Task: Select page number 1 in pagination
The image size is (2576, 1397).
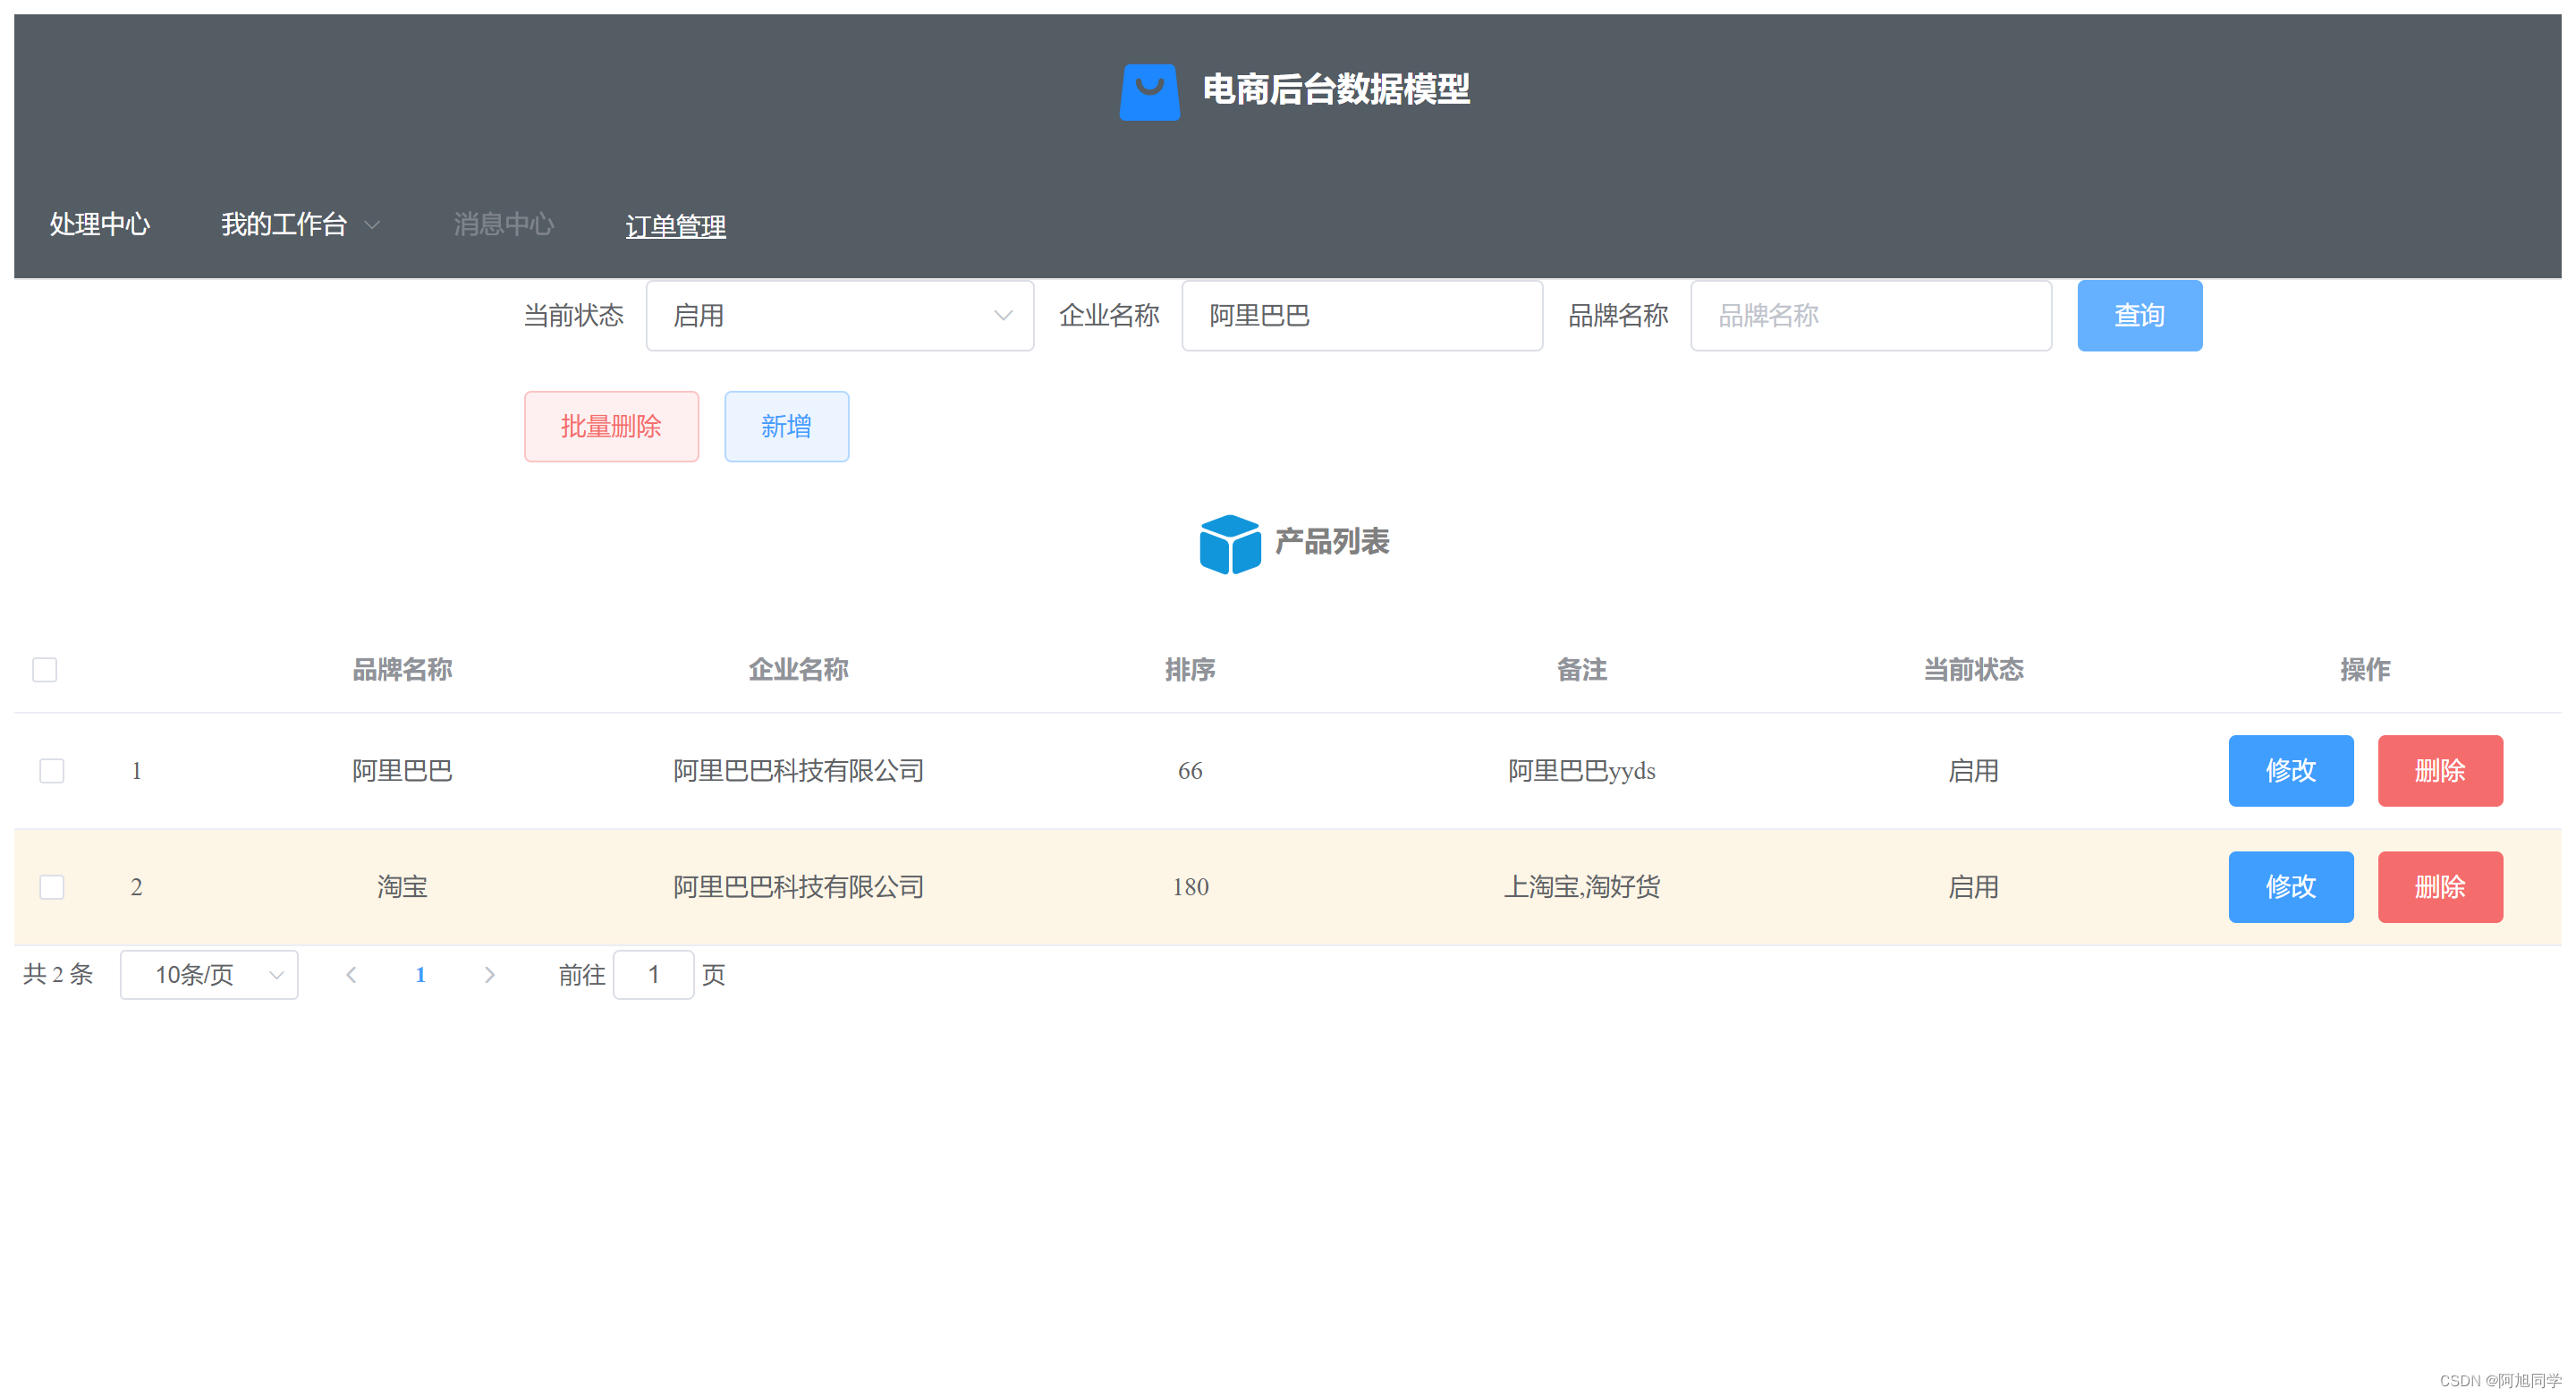Action: [x=420, y=974]
